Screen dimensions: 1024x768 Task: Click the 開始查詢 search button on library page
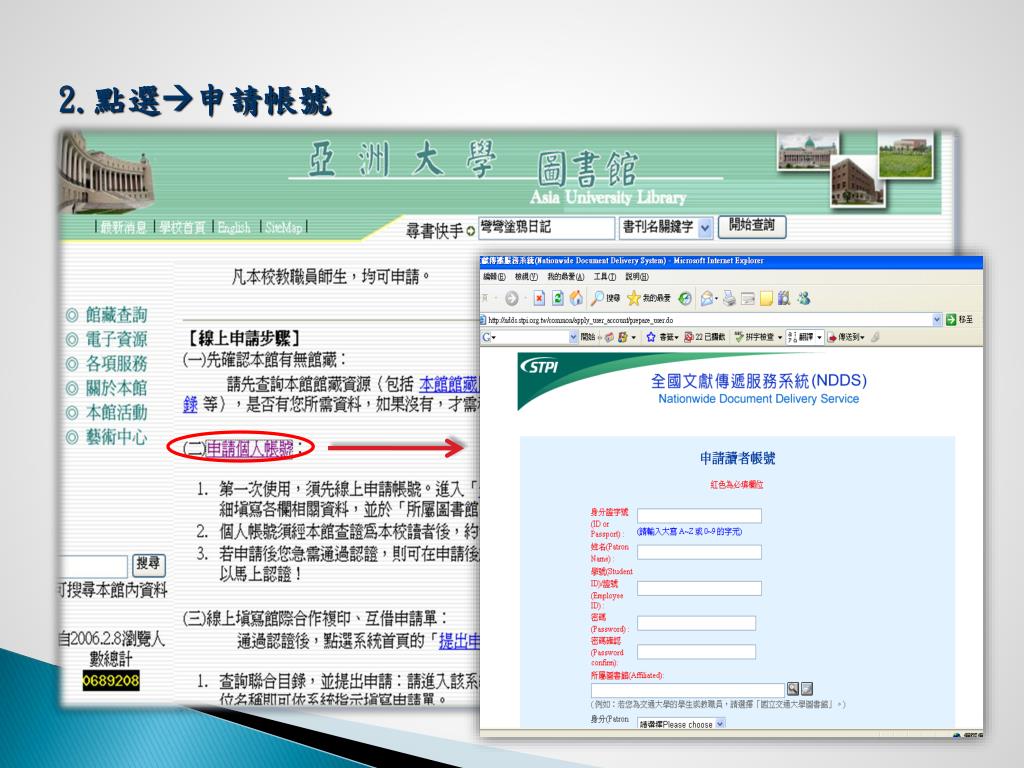(x=752, y=226)
